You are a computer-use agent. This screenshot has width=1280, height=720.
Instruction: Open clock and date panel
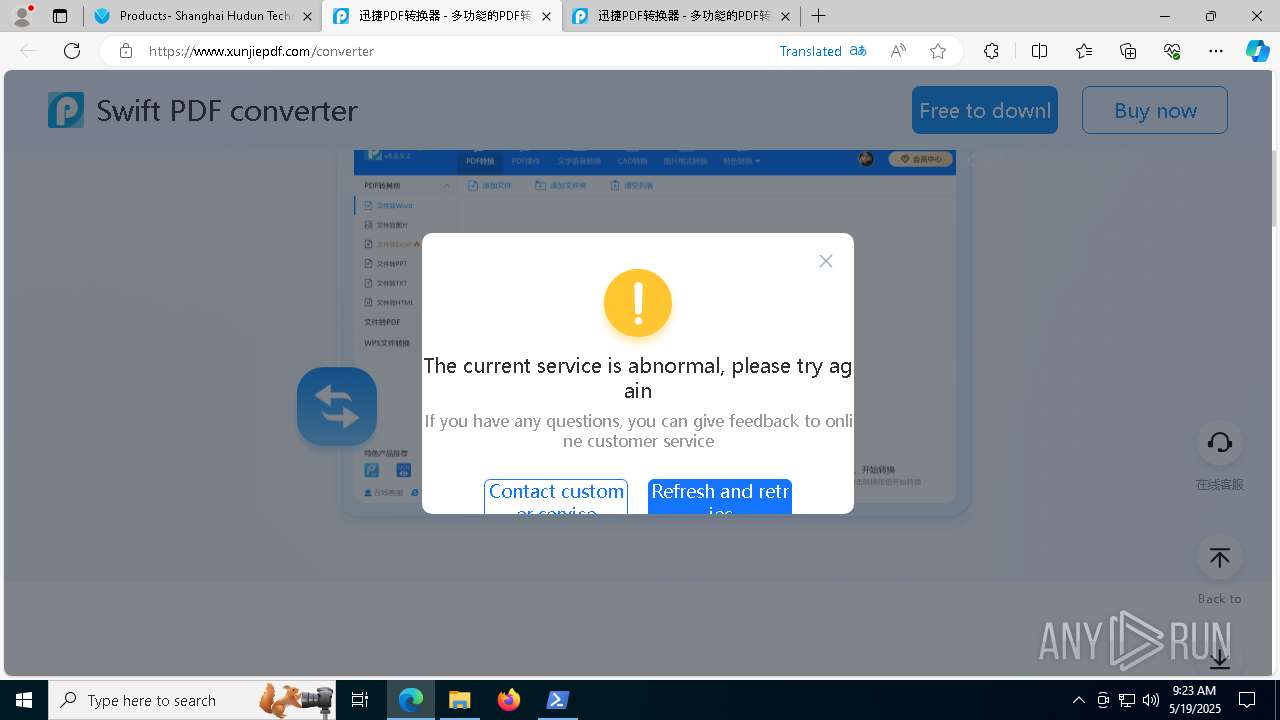[1195, 700]
